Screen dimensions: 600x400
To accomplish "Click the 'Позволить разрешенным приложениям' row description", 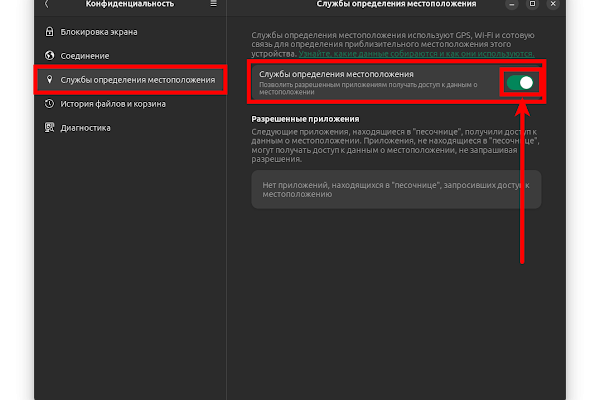I will click(x=370, y=89).
